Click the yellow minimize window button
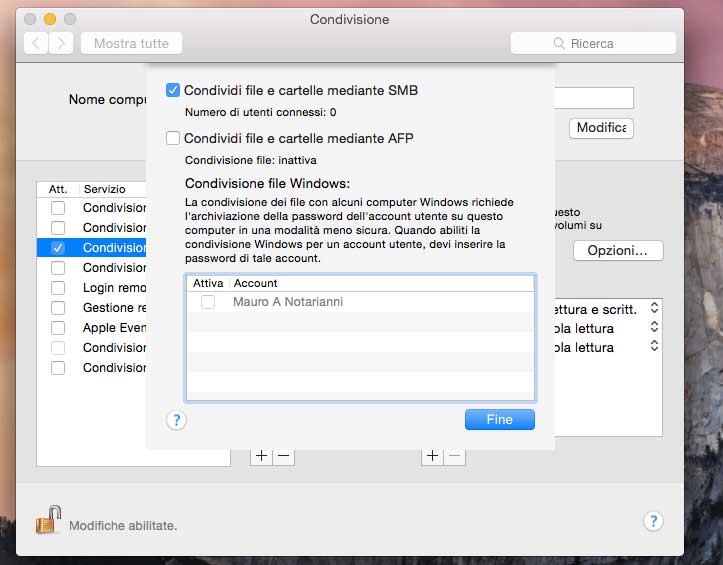This screenshot has height=565, width=723. (50, 19)
